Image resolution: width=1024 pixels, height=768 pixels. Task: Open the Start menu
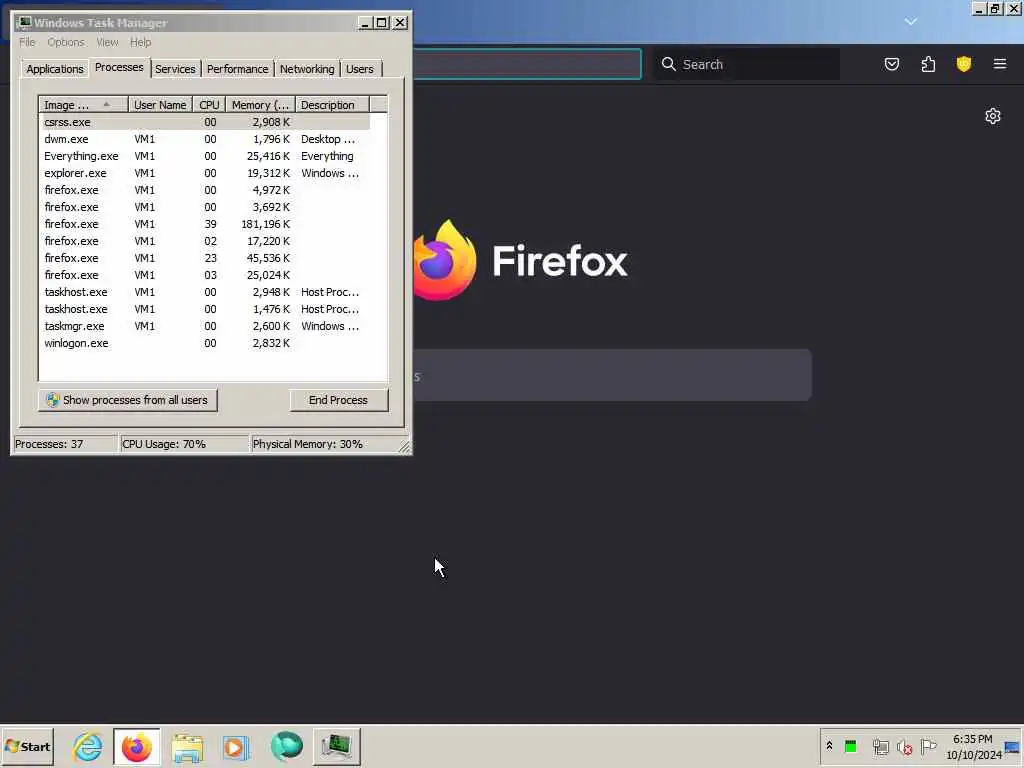[x=27, y=746]
